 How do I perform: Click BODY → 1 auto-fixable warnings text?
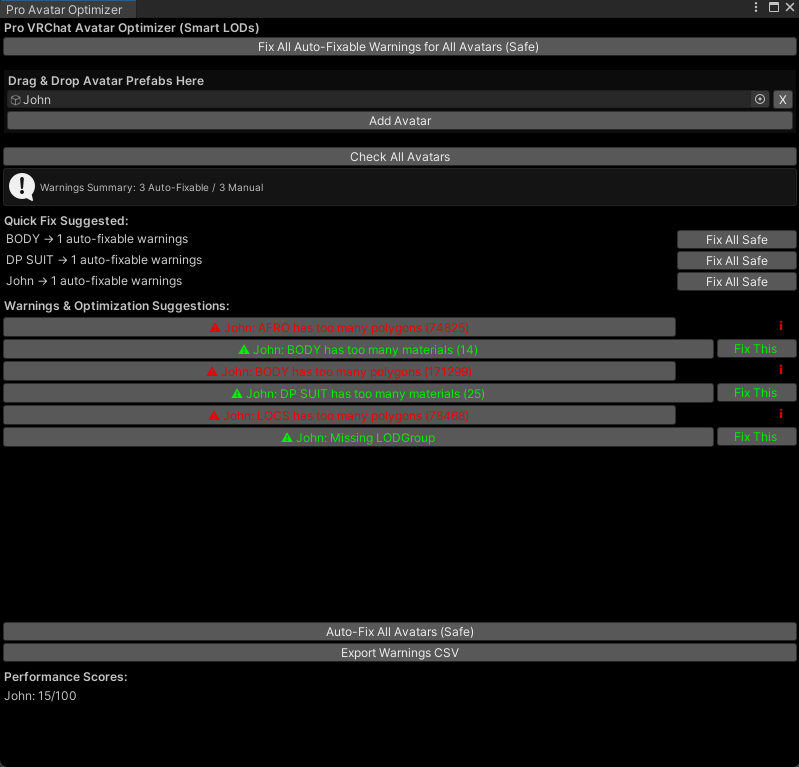[x=97, y=239]
